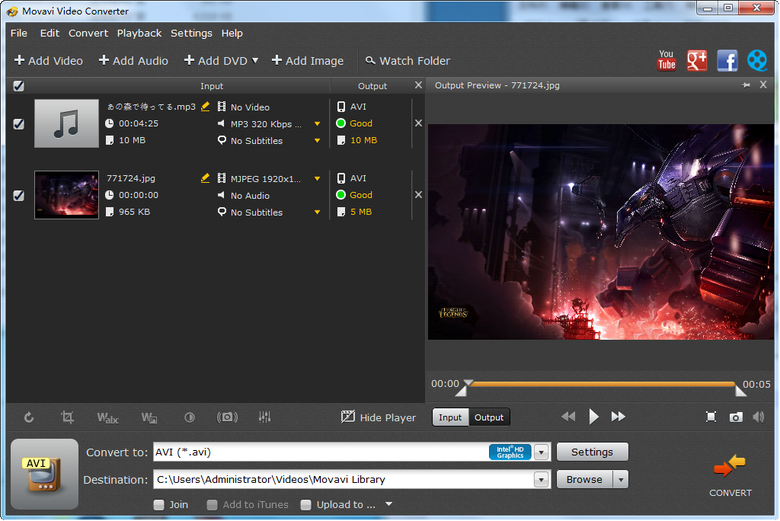Switch to the Output preview tab
Image resolution: width=780 pixels, height=521 pixels.
pos(489,417)
